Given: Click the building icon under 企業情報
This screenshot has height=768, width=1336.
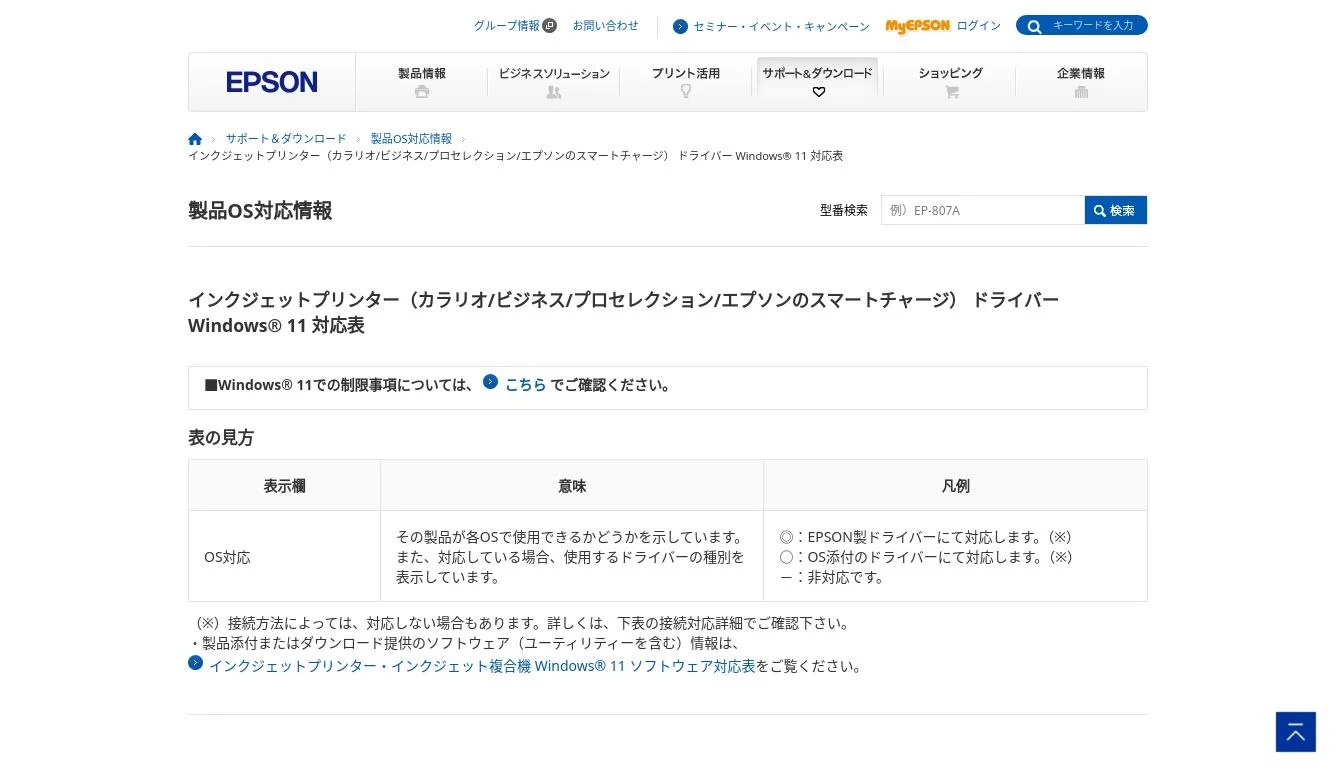Looking at the screenshot, I should coord(1081,92).
